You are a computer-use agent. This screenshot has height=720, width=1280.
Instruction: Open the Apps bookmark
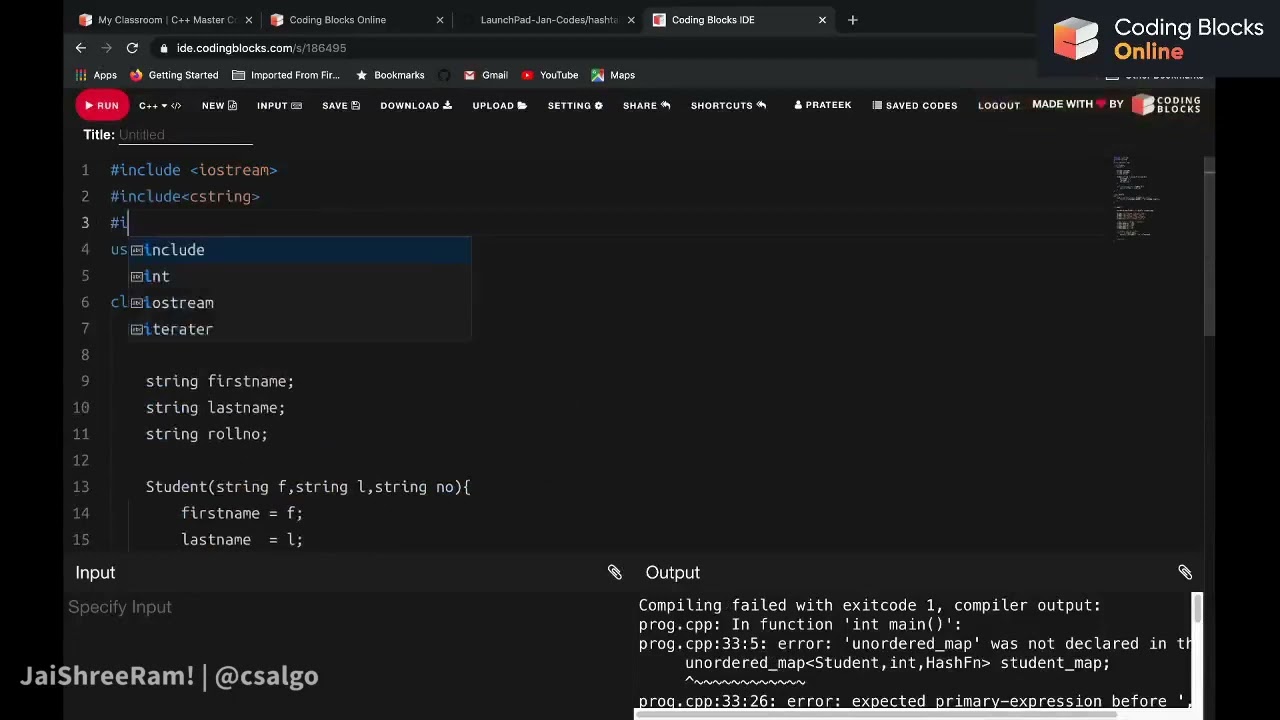(x=96, y=75)
